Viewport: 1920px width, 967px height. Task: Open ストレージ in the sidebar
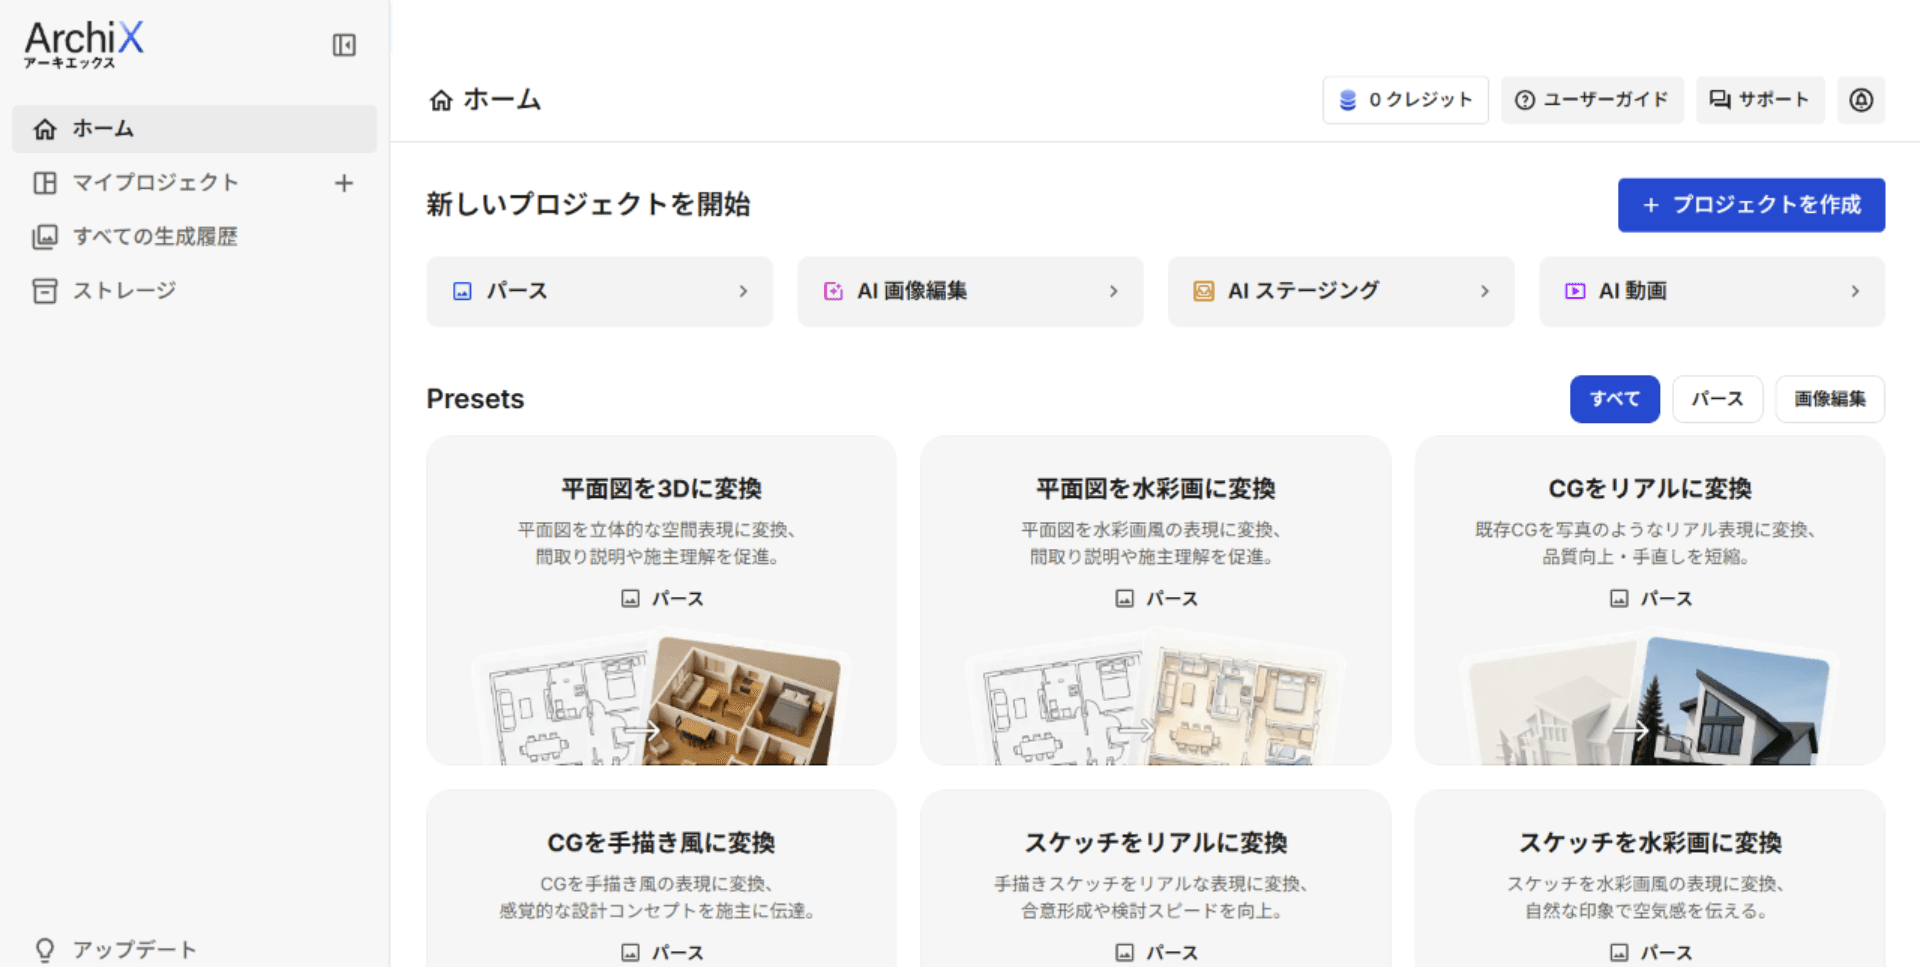194,291
